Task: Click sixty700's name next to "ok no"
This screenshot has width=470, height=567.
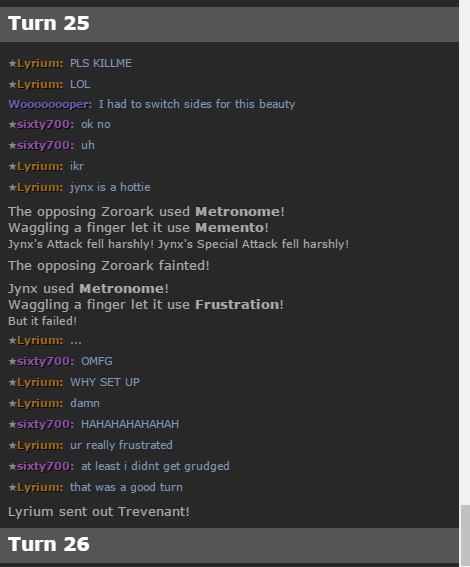Action: (45, 124)
